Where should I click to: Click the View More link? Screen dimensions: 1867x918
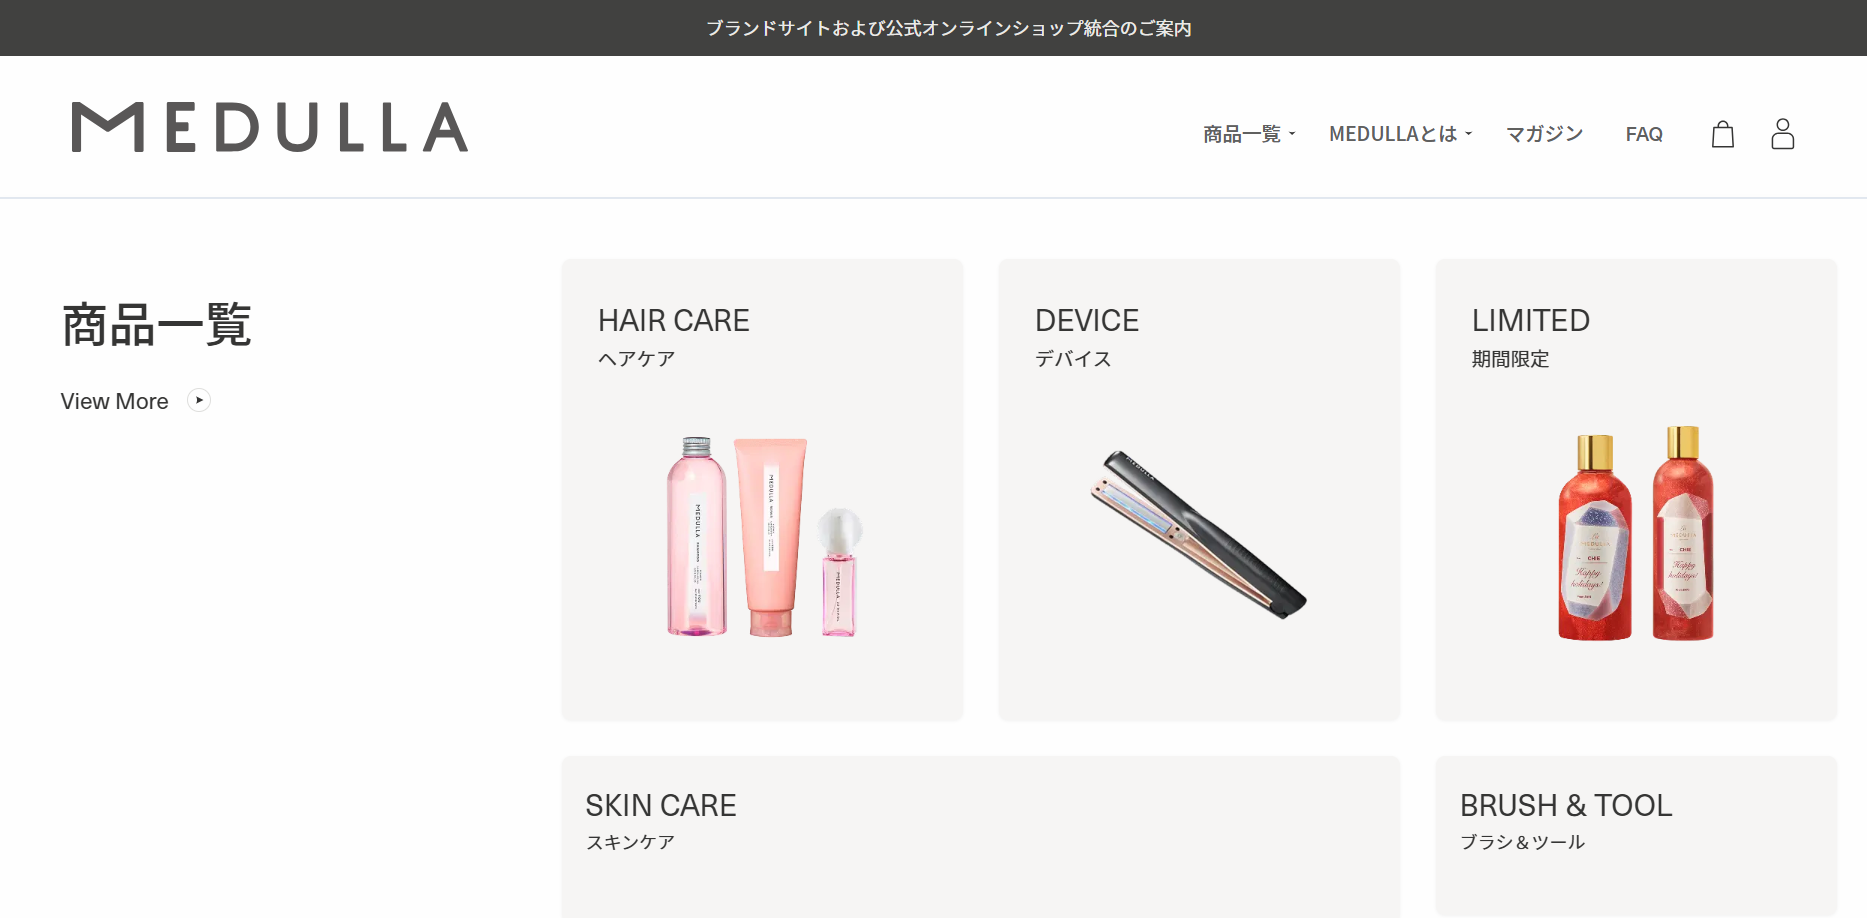(115, 401)
